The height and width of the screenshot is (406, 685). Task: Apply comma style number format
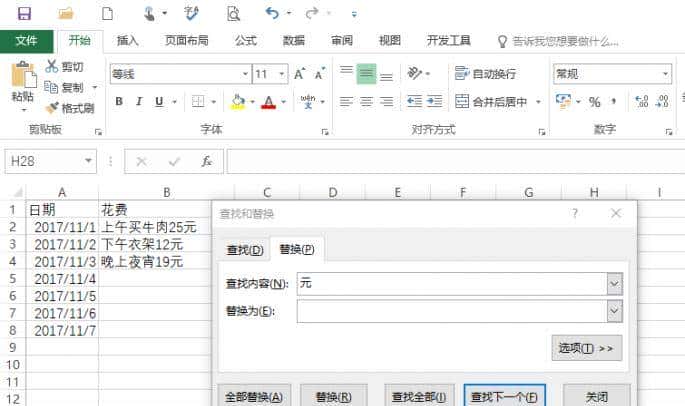tap(614, 102)
